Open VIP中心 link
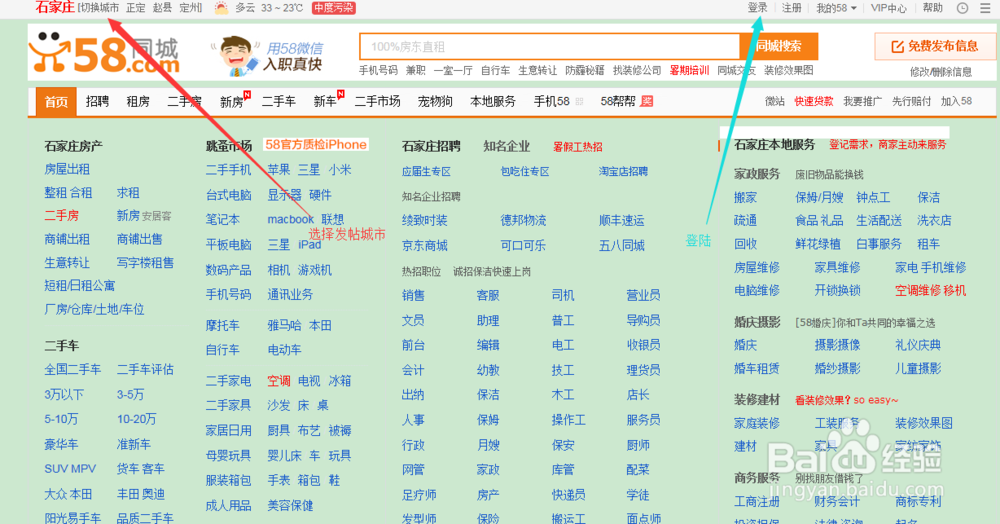 point(888,8)
